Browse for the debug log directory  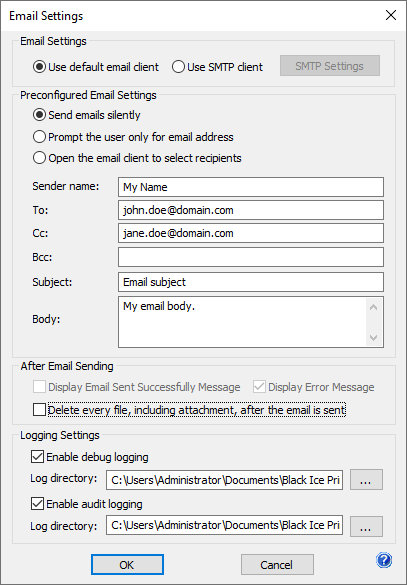pyautogui.click(x=366, y=479)
